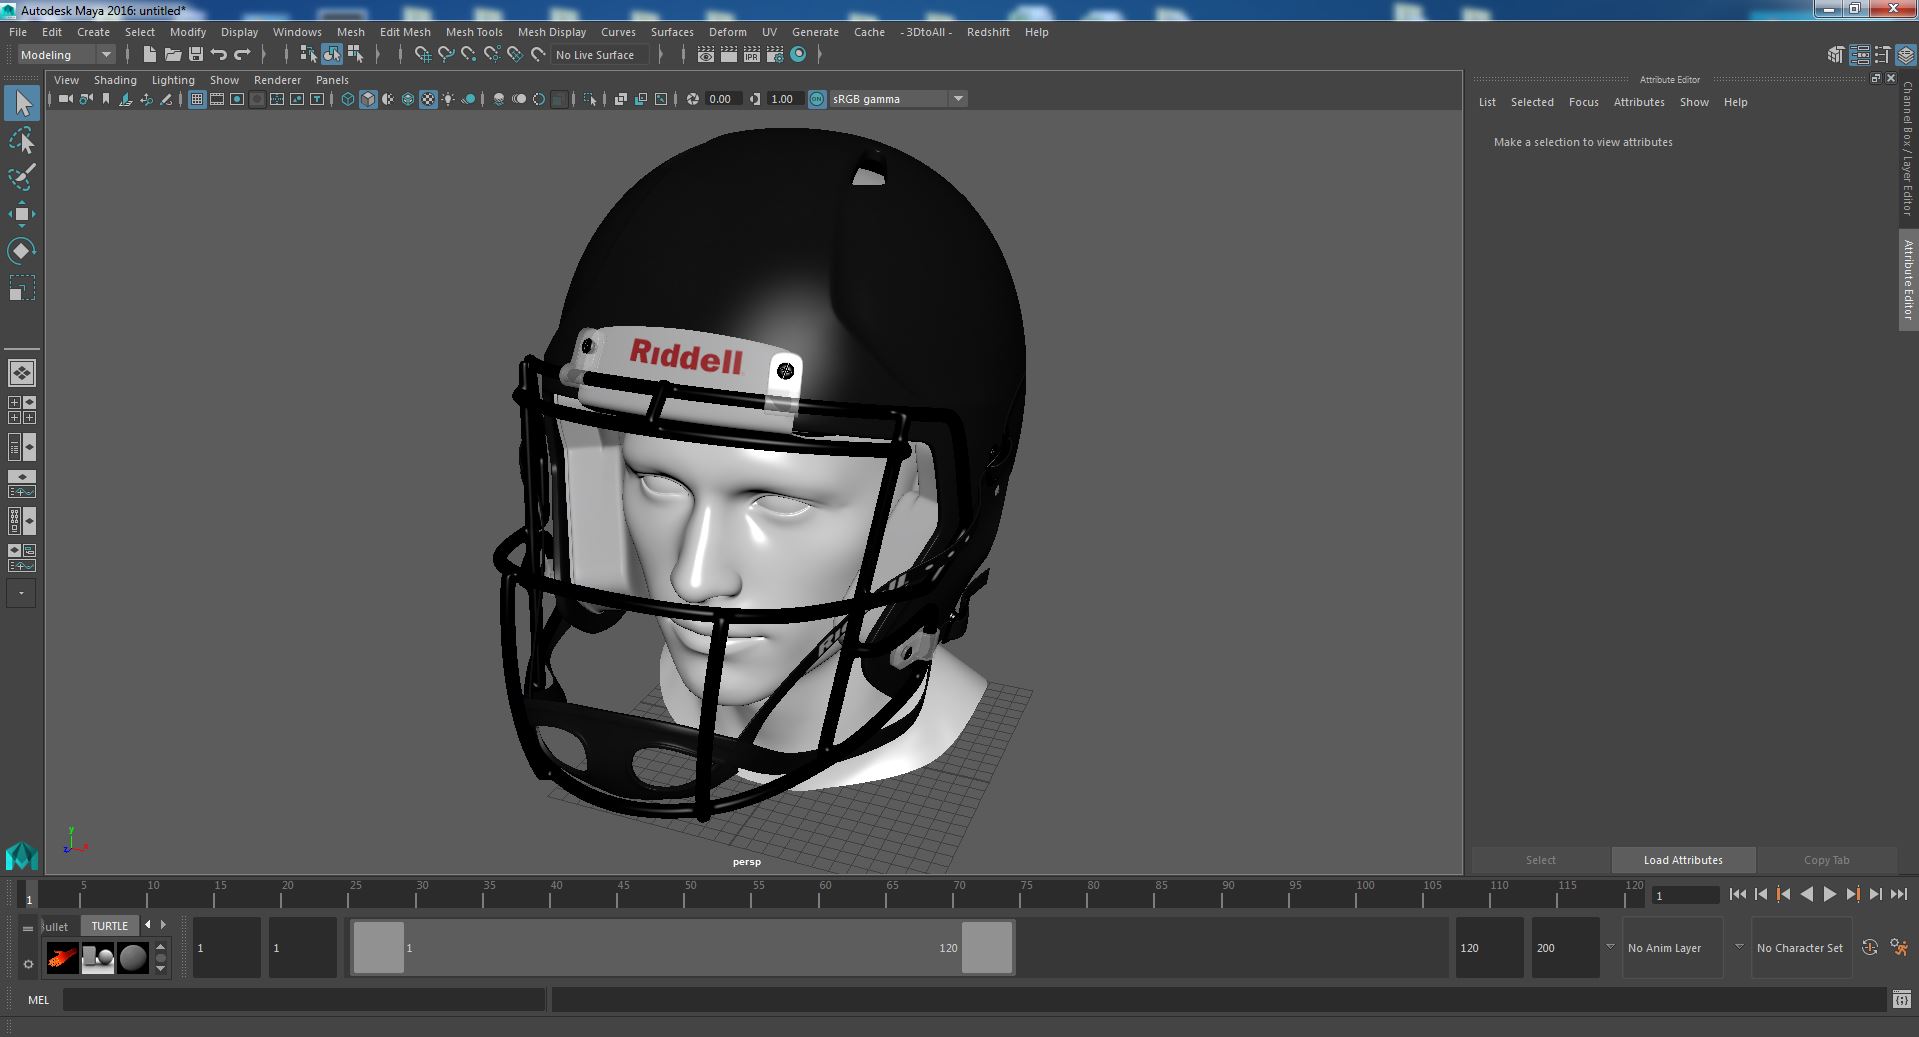Open the Render View window
This screenshot has width=1919, height=1037.
(x=706, y=55)
